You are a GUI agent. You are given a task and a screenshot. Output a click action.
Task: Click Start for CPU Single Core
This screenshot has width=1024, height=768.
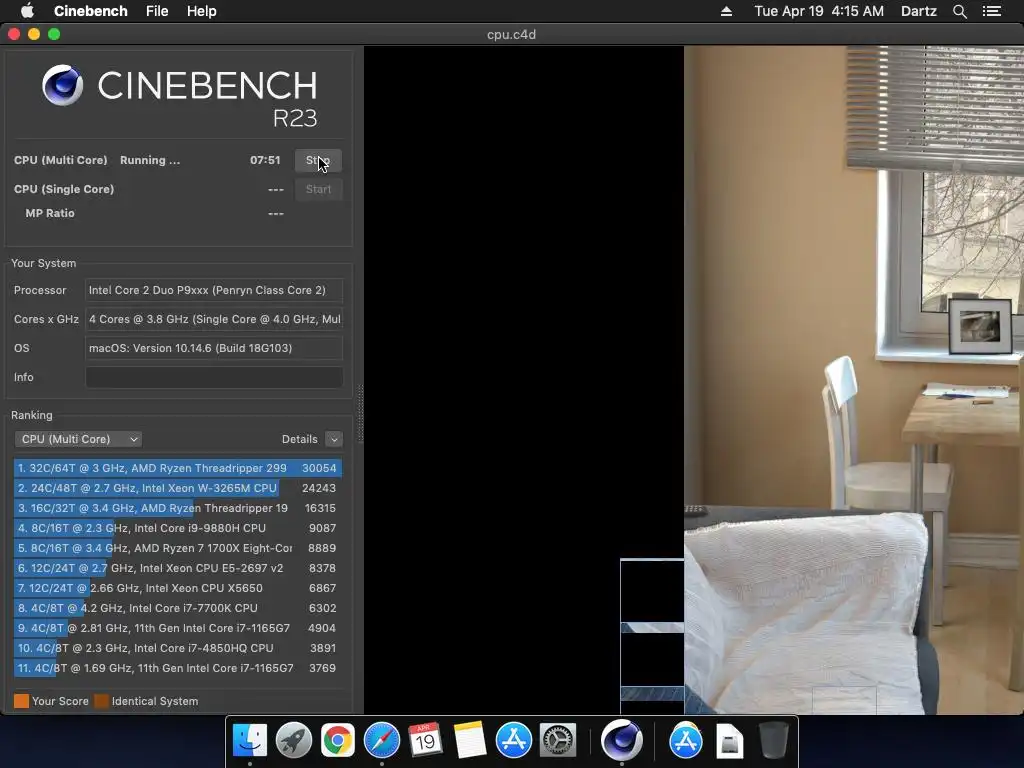[318, 189]
